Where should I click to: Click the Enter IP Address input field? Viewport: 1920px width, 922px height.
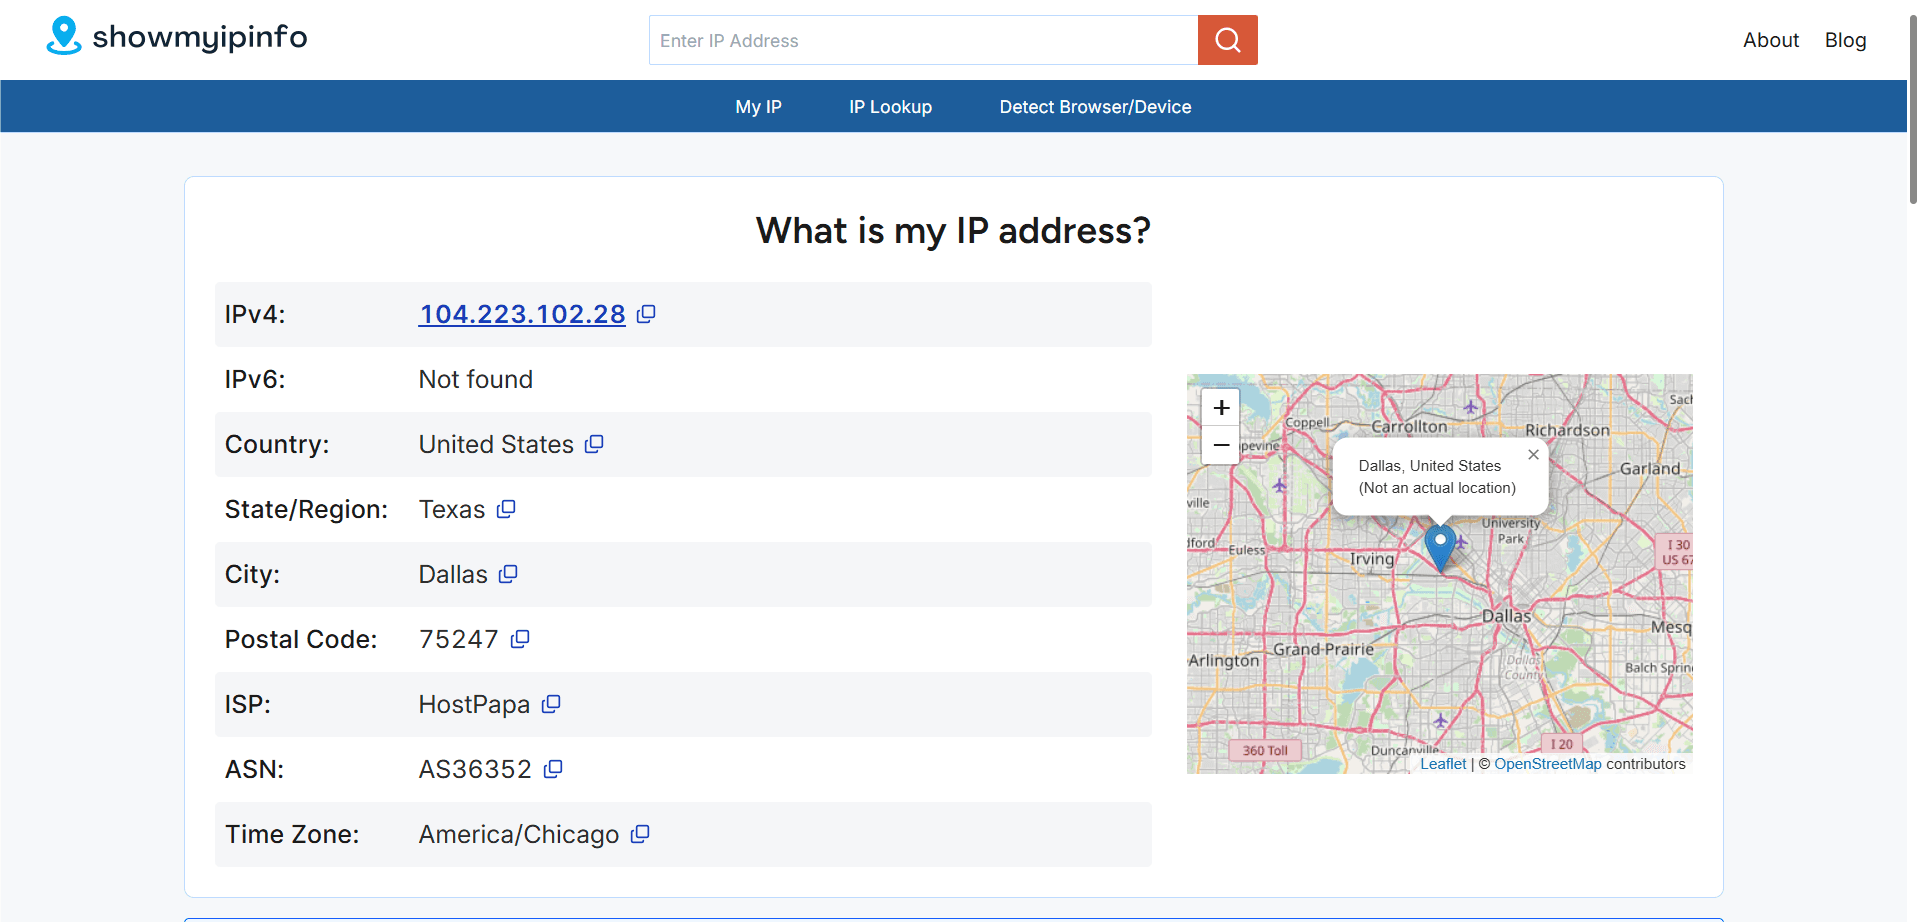(x=920, y=40)
